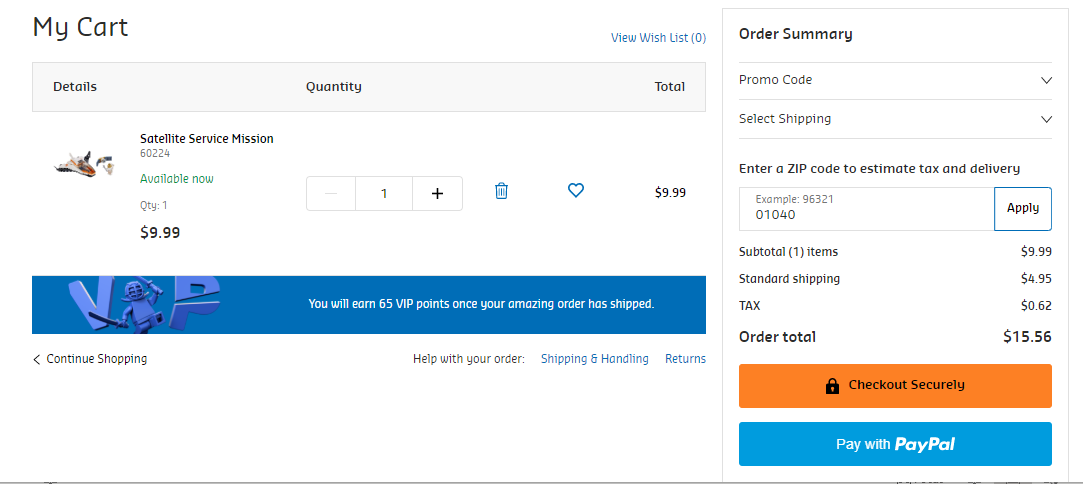Open Shipping & Handling help link

[x=594, y=359]
